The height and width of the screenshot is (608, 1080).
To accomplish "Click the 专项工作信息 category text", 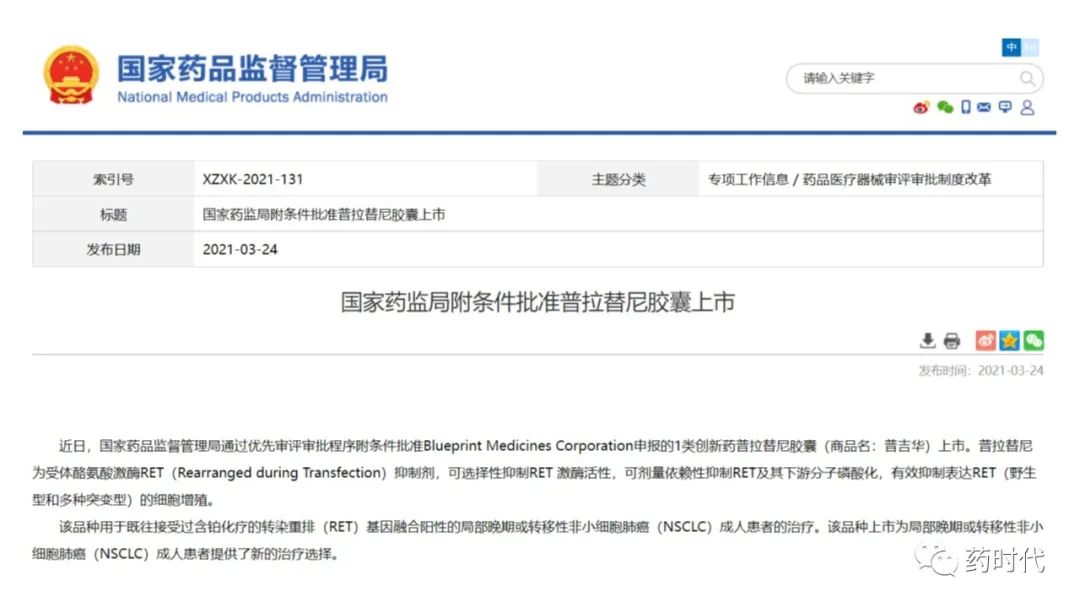I will point(748,180).
